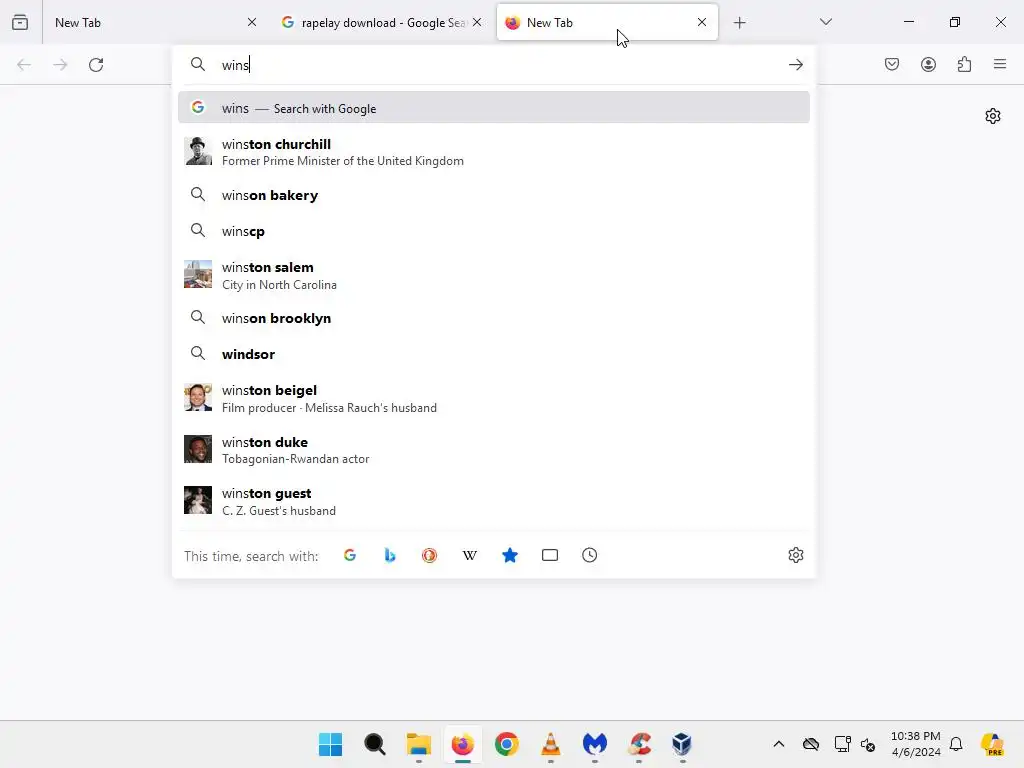1024x768 pixels.
Task: Open taskbar Search magnifier
Action: click(x=375, y=744)
